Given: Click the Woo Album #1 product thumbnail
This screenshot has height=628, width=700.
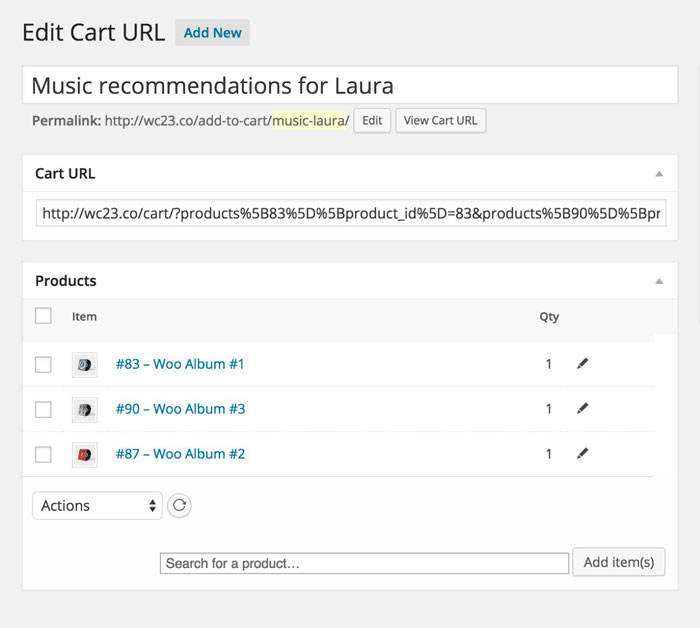Looking at the screenshot, I should (85, 365).
